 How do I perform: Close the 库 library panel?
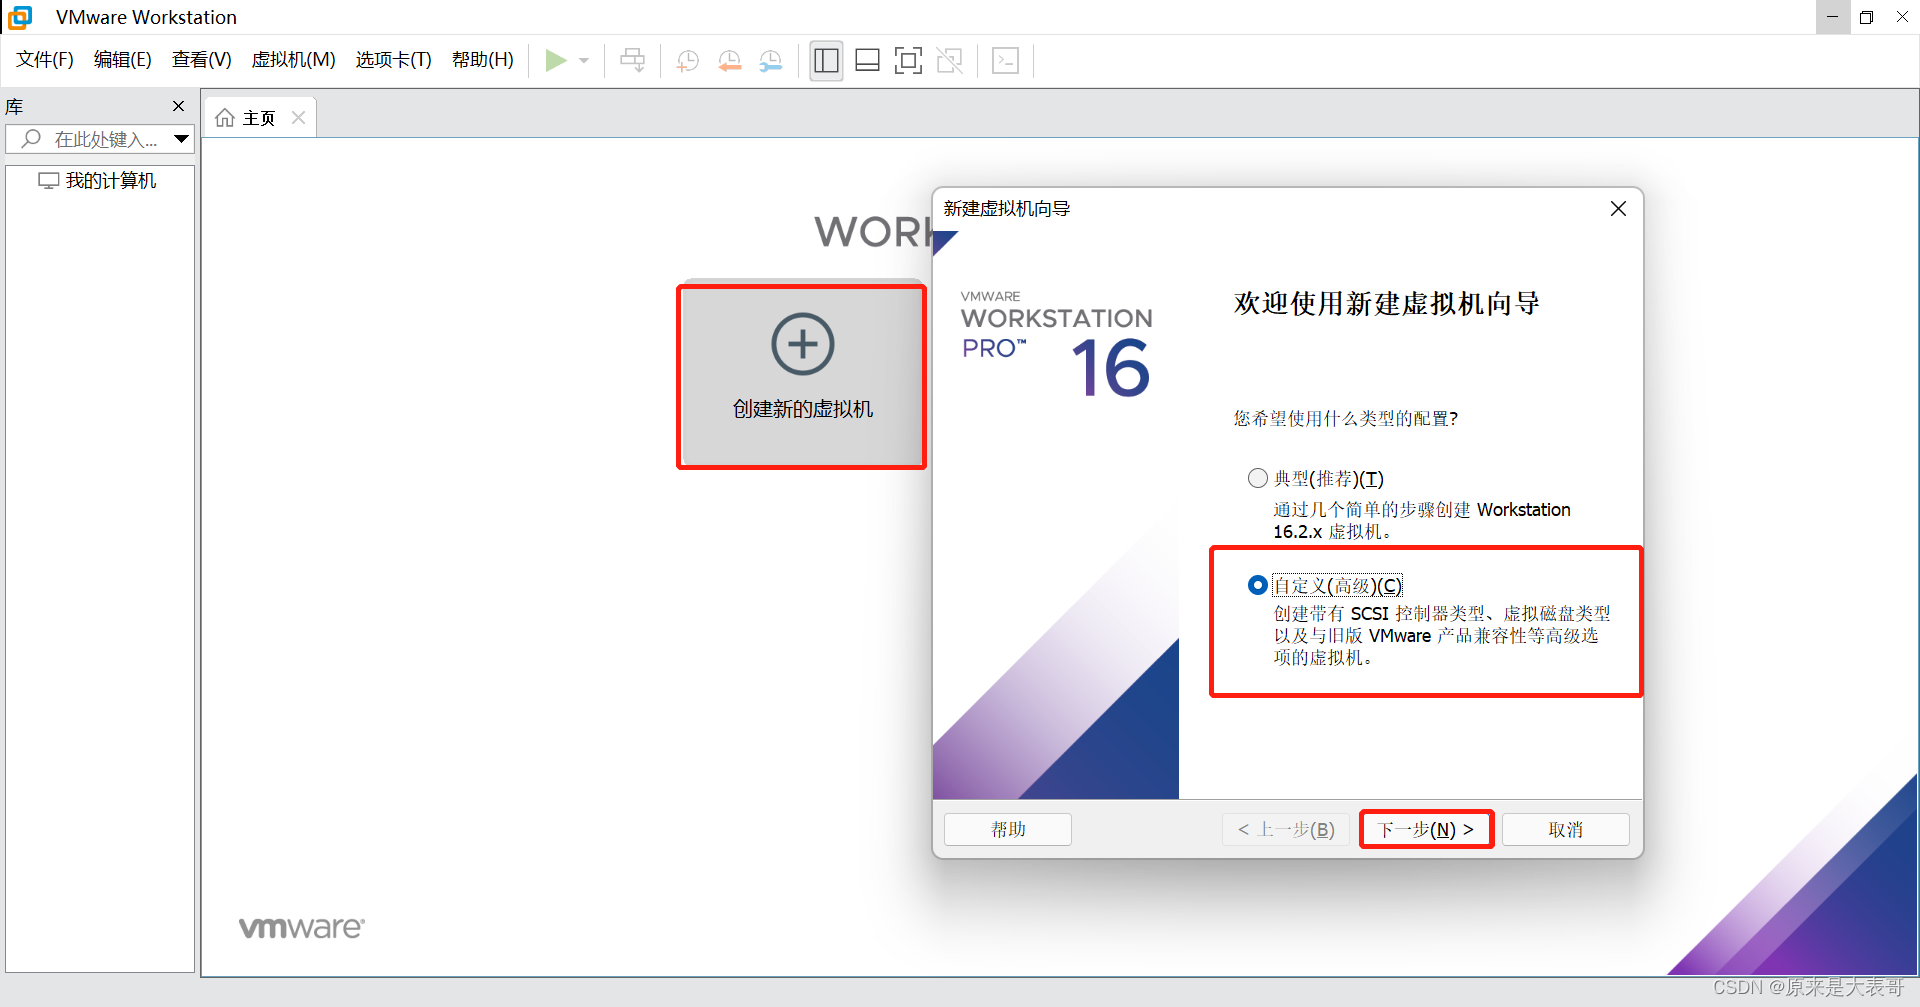pyautogui.click(x=179, y=106)
